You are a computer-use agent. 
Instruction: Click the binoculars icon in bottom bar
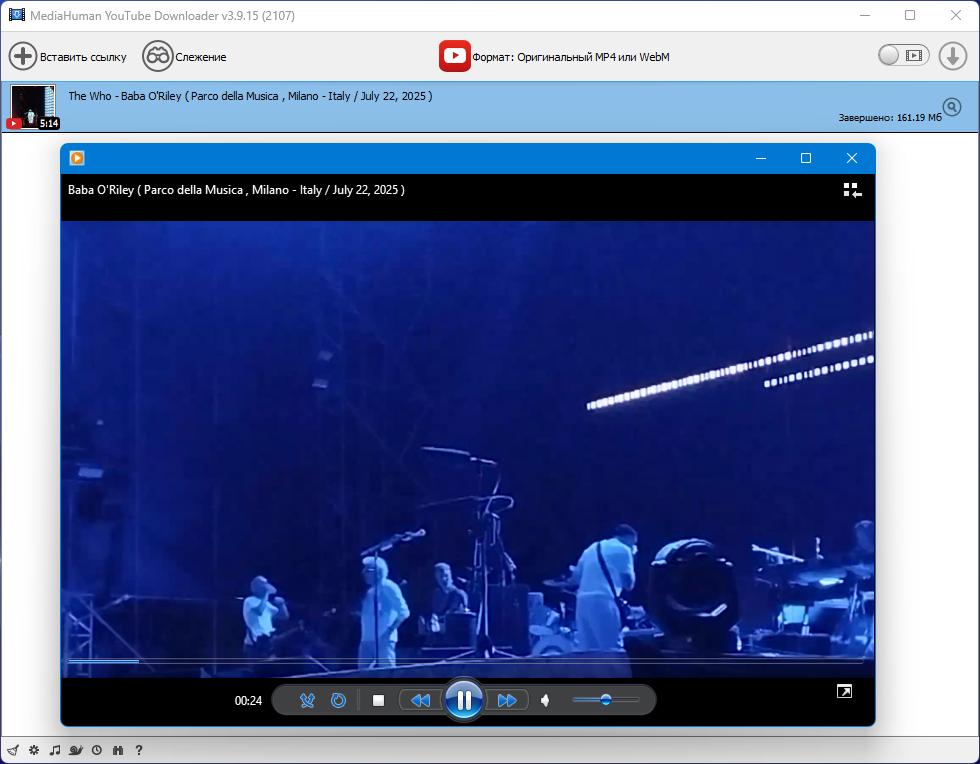118,750
